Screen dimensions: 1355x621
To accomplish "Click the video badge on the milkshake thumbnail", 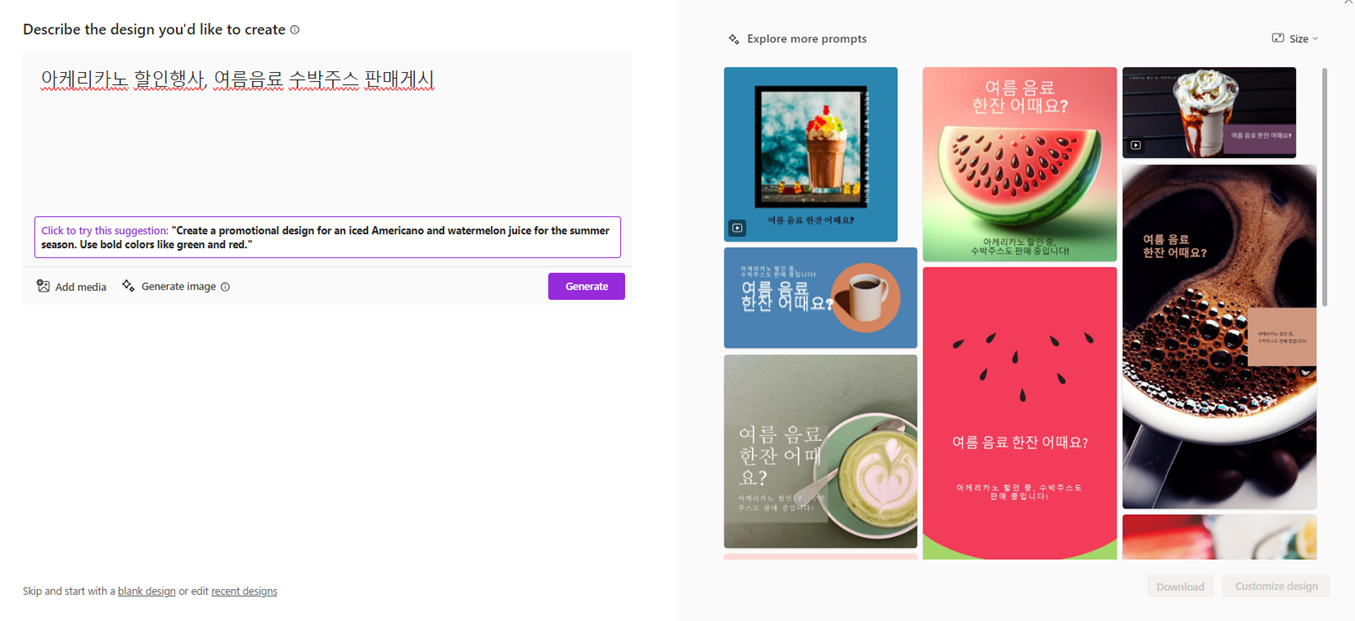I will tap(737, 228).
